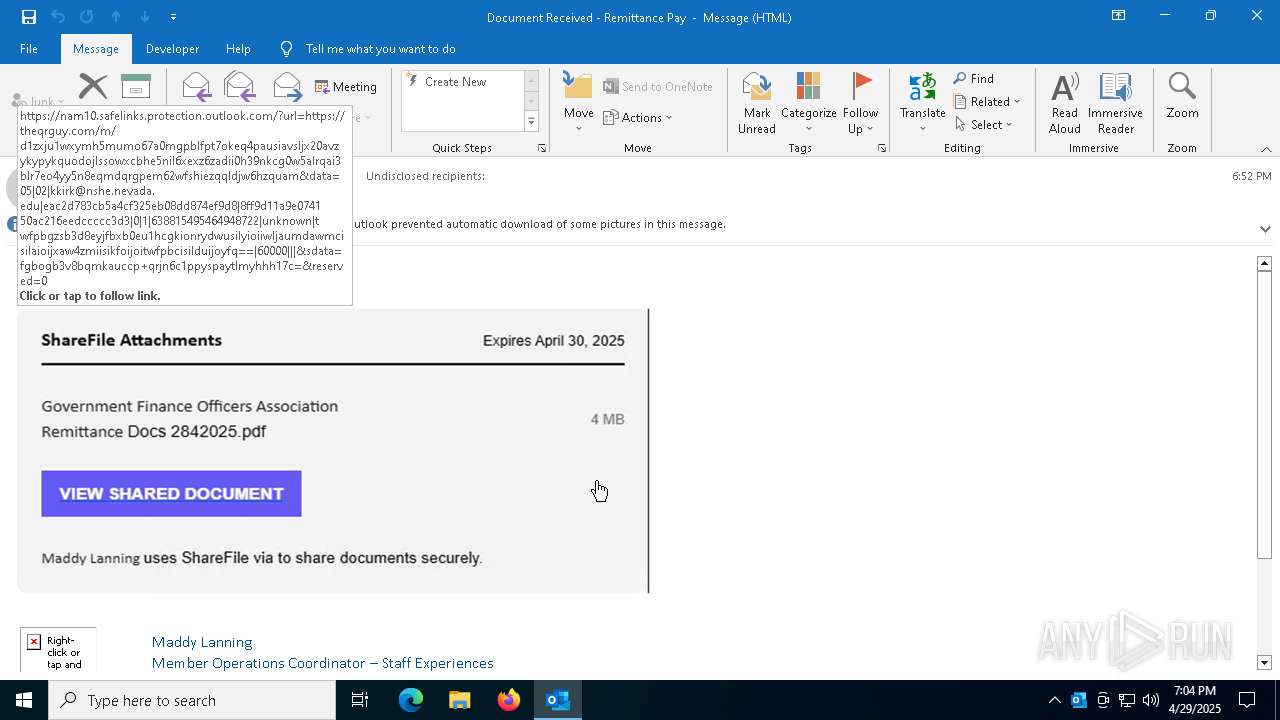Open the Select dropdown
1280x720 pixels.
tap(983, 125)
